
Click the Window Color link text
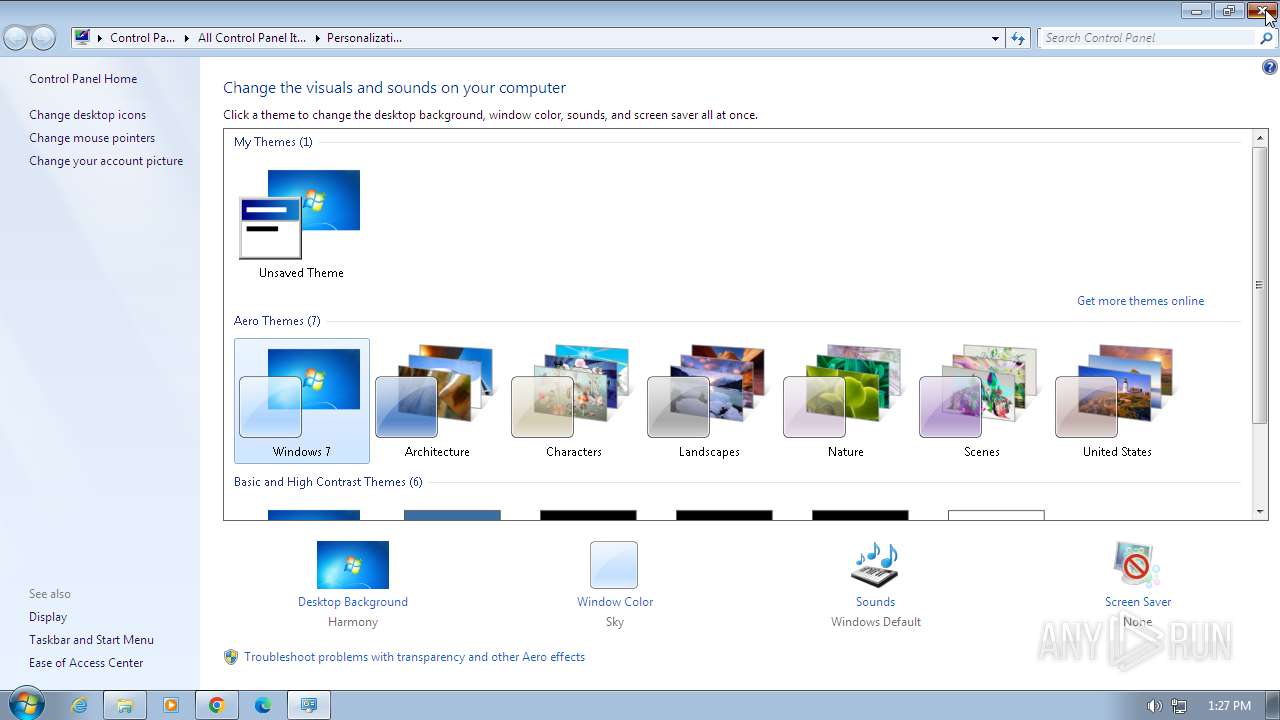pyautogui.click(x=615, y=602)
